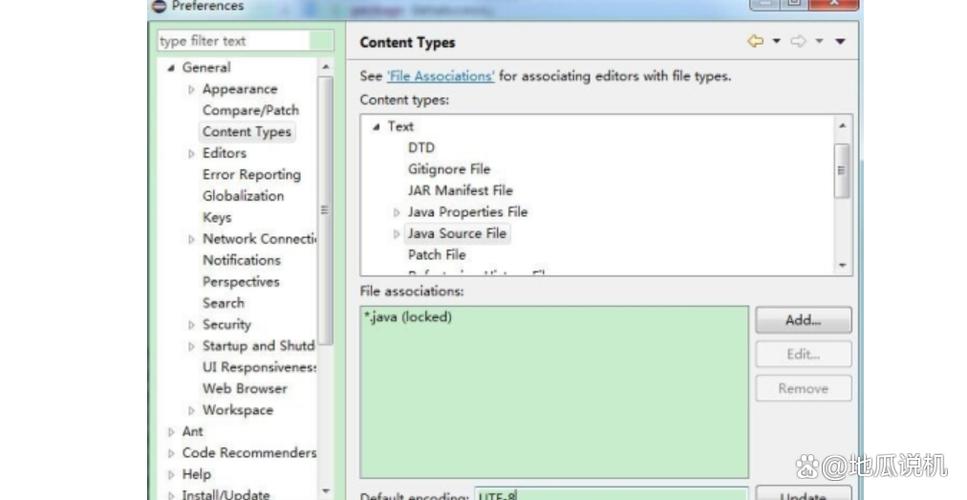This screenshot has height=500, width=967.
Task: Collapse the Text content type node
Action: coord(376,127)
